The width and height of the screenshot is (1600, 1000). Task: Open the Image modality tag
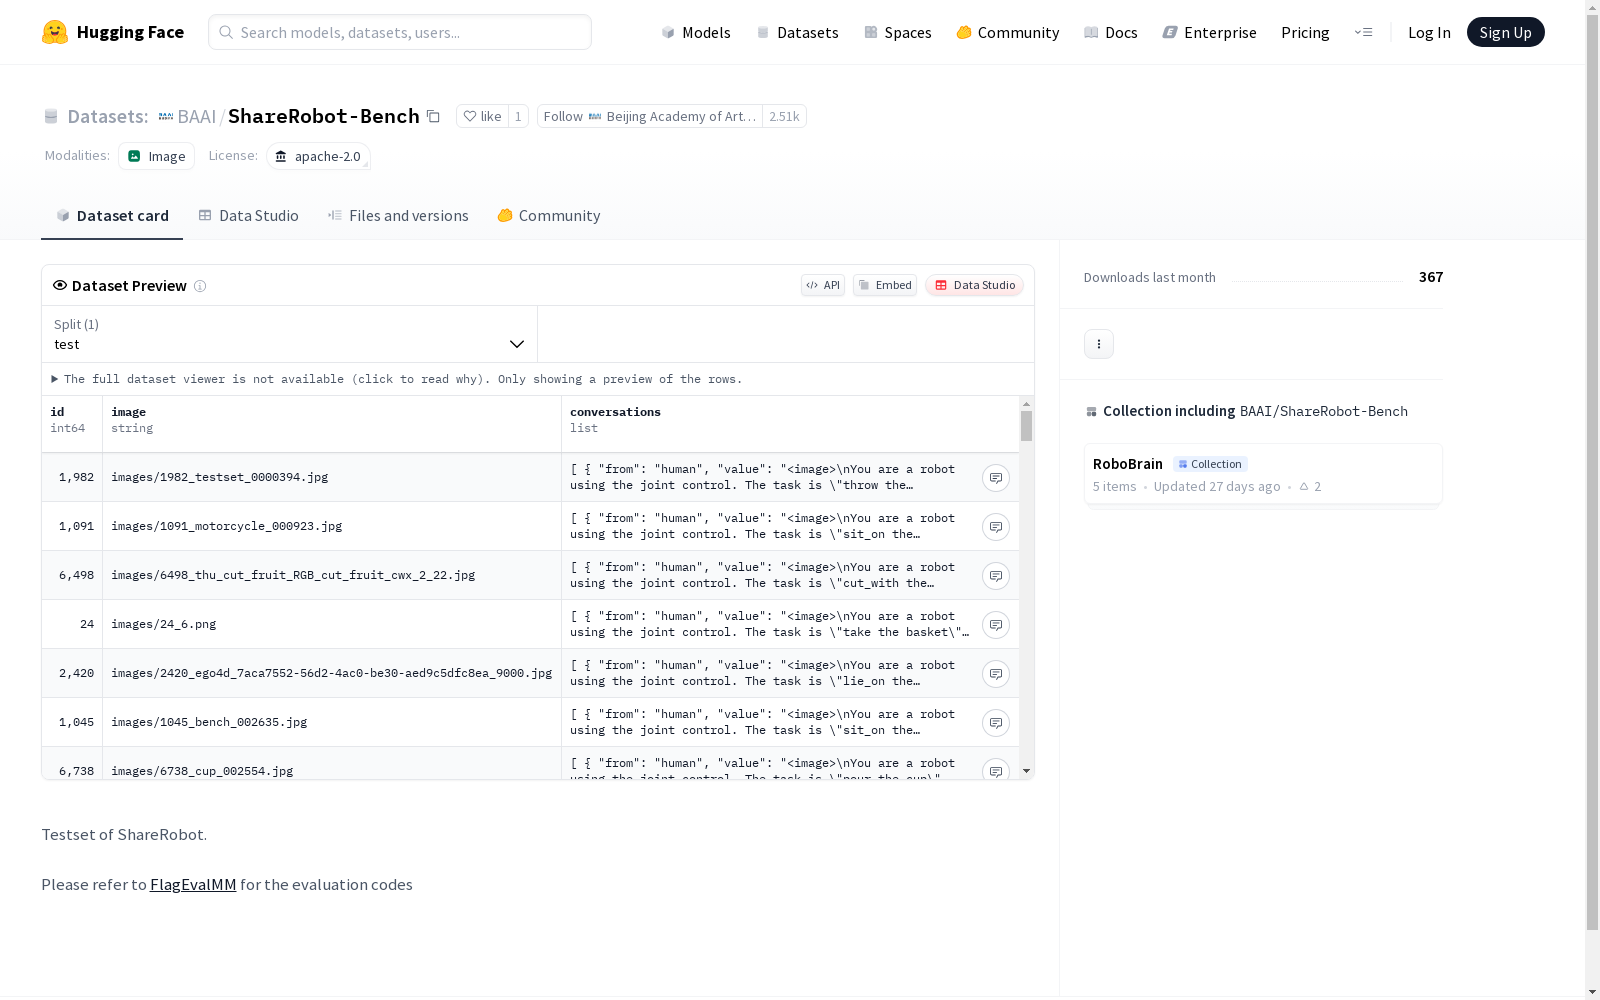(156, 156)
